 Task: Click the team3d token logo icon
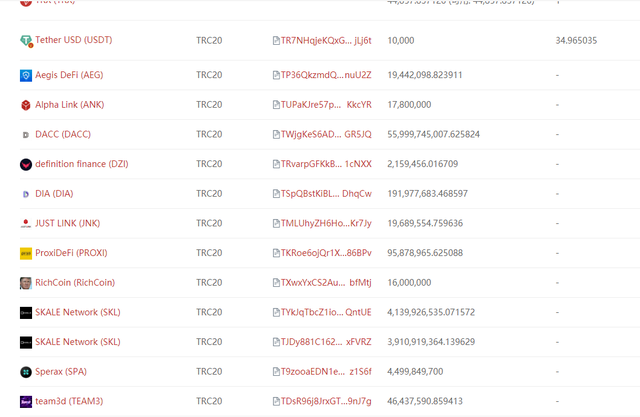tap(26, 401)
